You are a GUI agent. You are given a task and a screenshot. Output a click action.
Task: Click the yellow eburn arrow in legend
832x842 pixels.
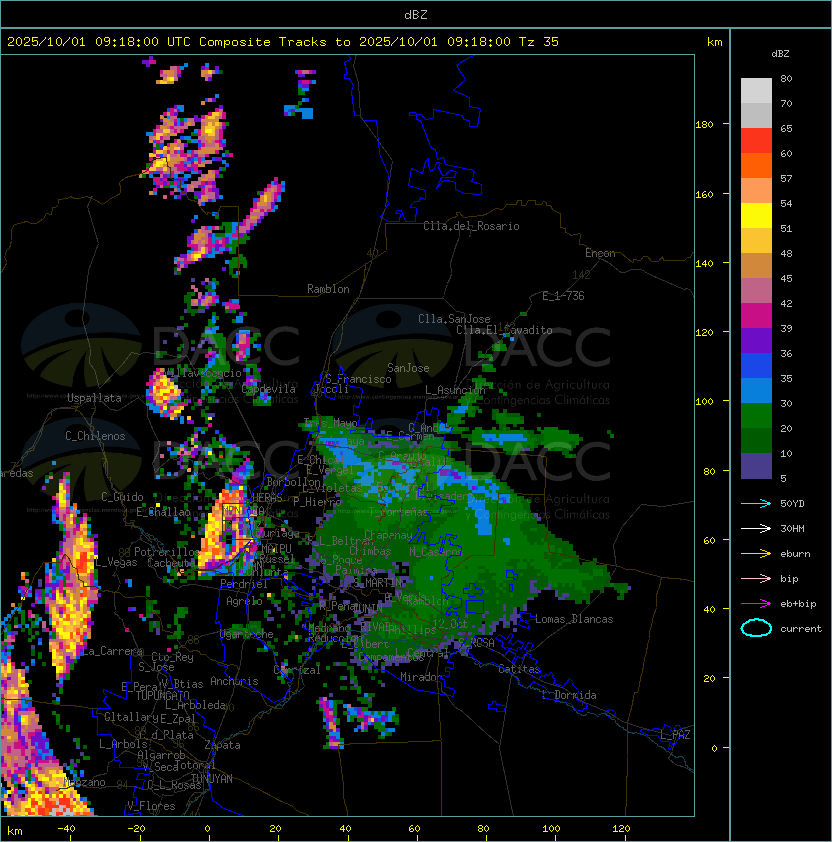pos(756,554)
